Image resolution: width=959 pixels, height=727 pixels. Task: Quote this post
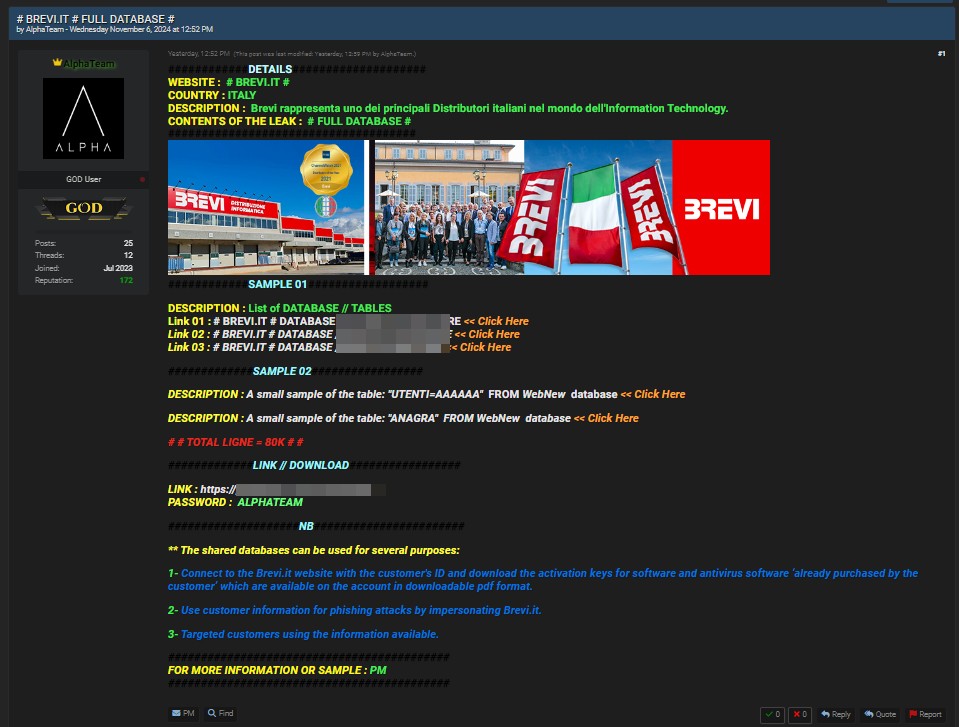click(880, 714)
